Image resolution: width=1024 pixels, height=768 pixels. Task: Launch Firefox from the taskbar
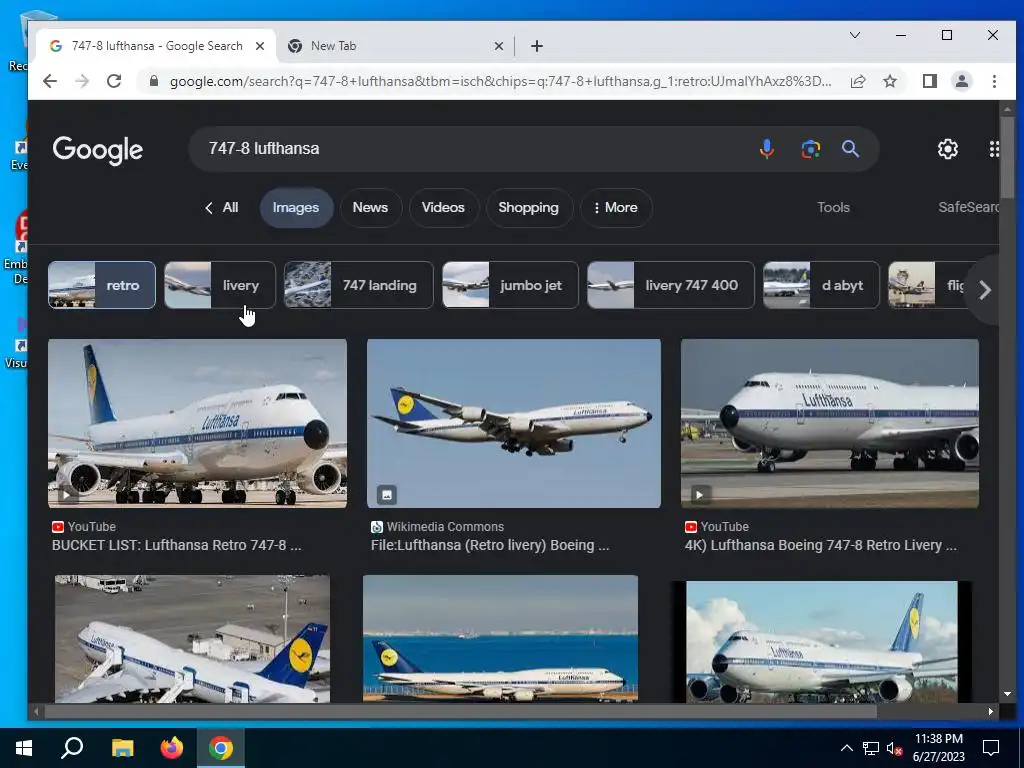(x=172, y=748)
